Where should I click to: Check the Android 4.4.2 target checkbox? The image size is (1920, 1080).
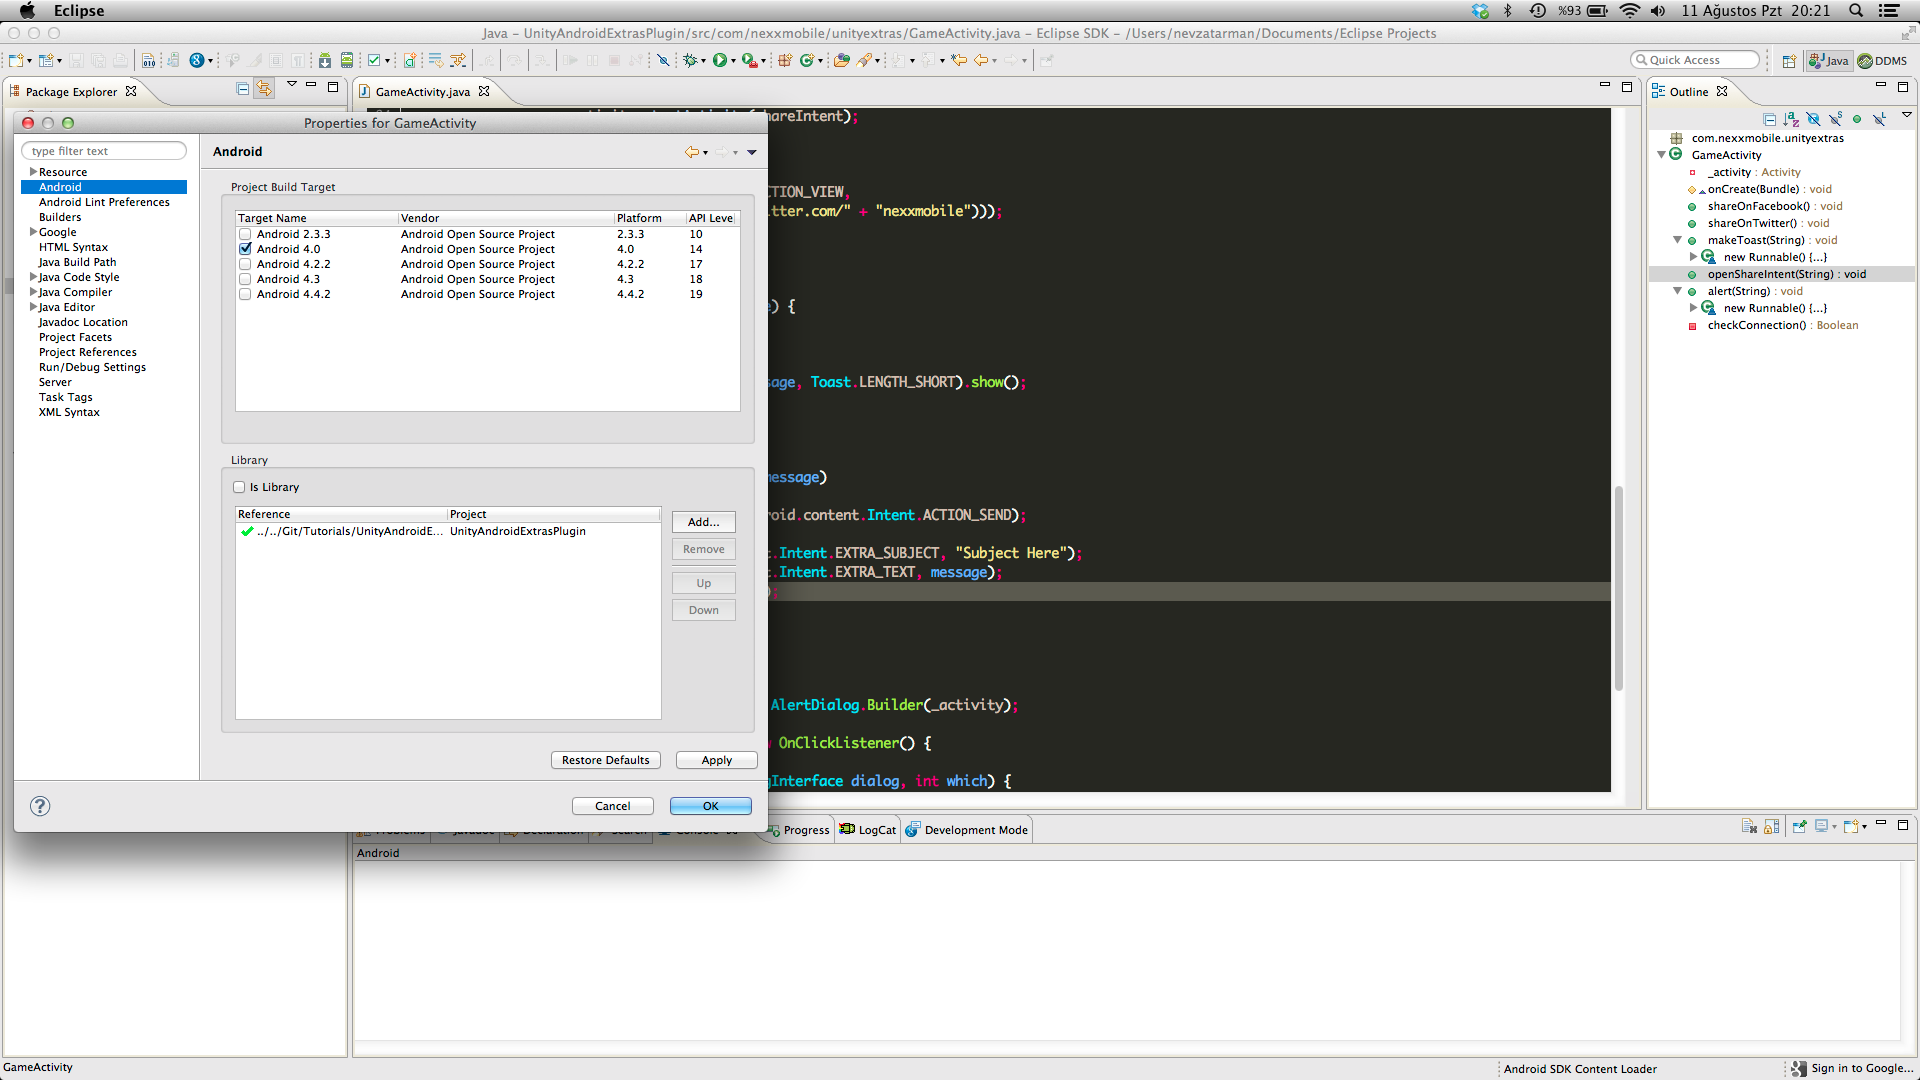(245, 294)
